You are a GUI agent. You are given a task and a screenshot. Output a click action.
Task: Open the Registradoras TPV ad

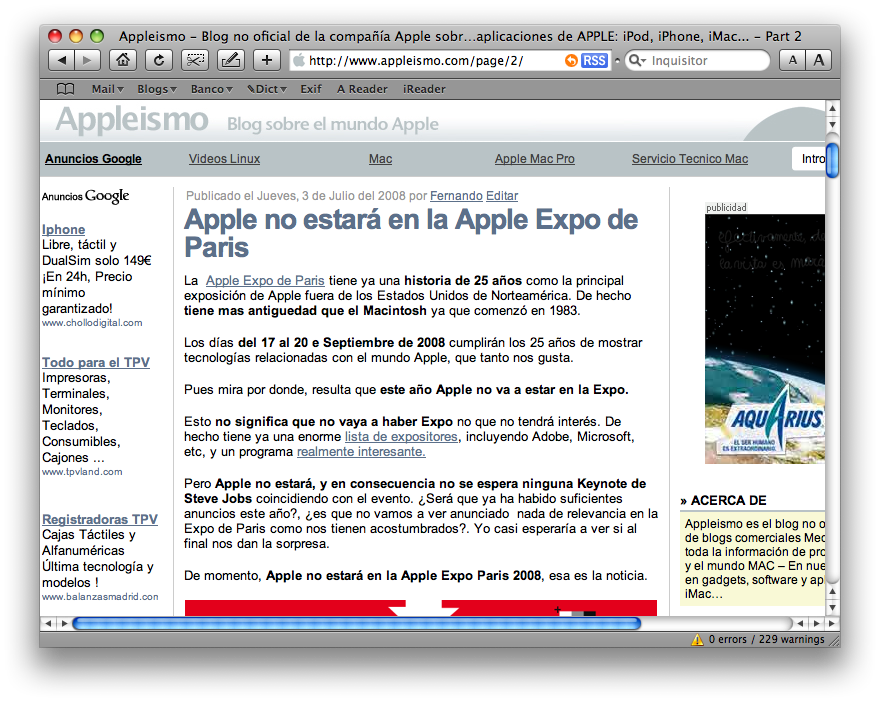(100, 520)
